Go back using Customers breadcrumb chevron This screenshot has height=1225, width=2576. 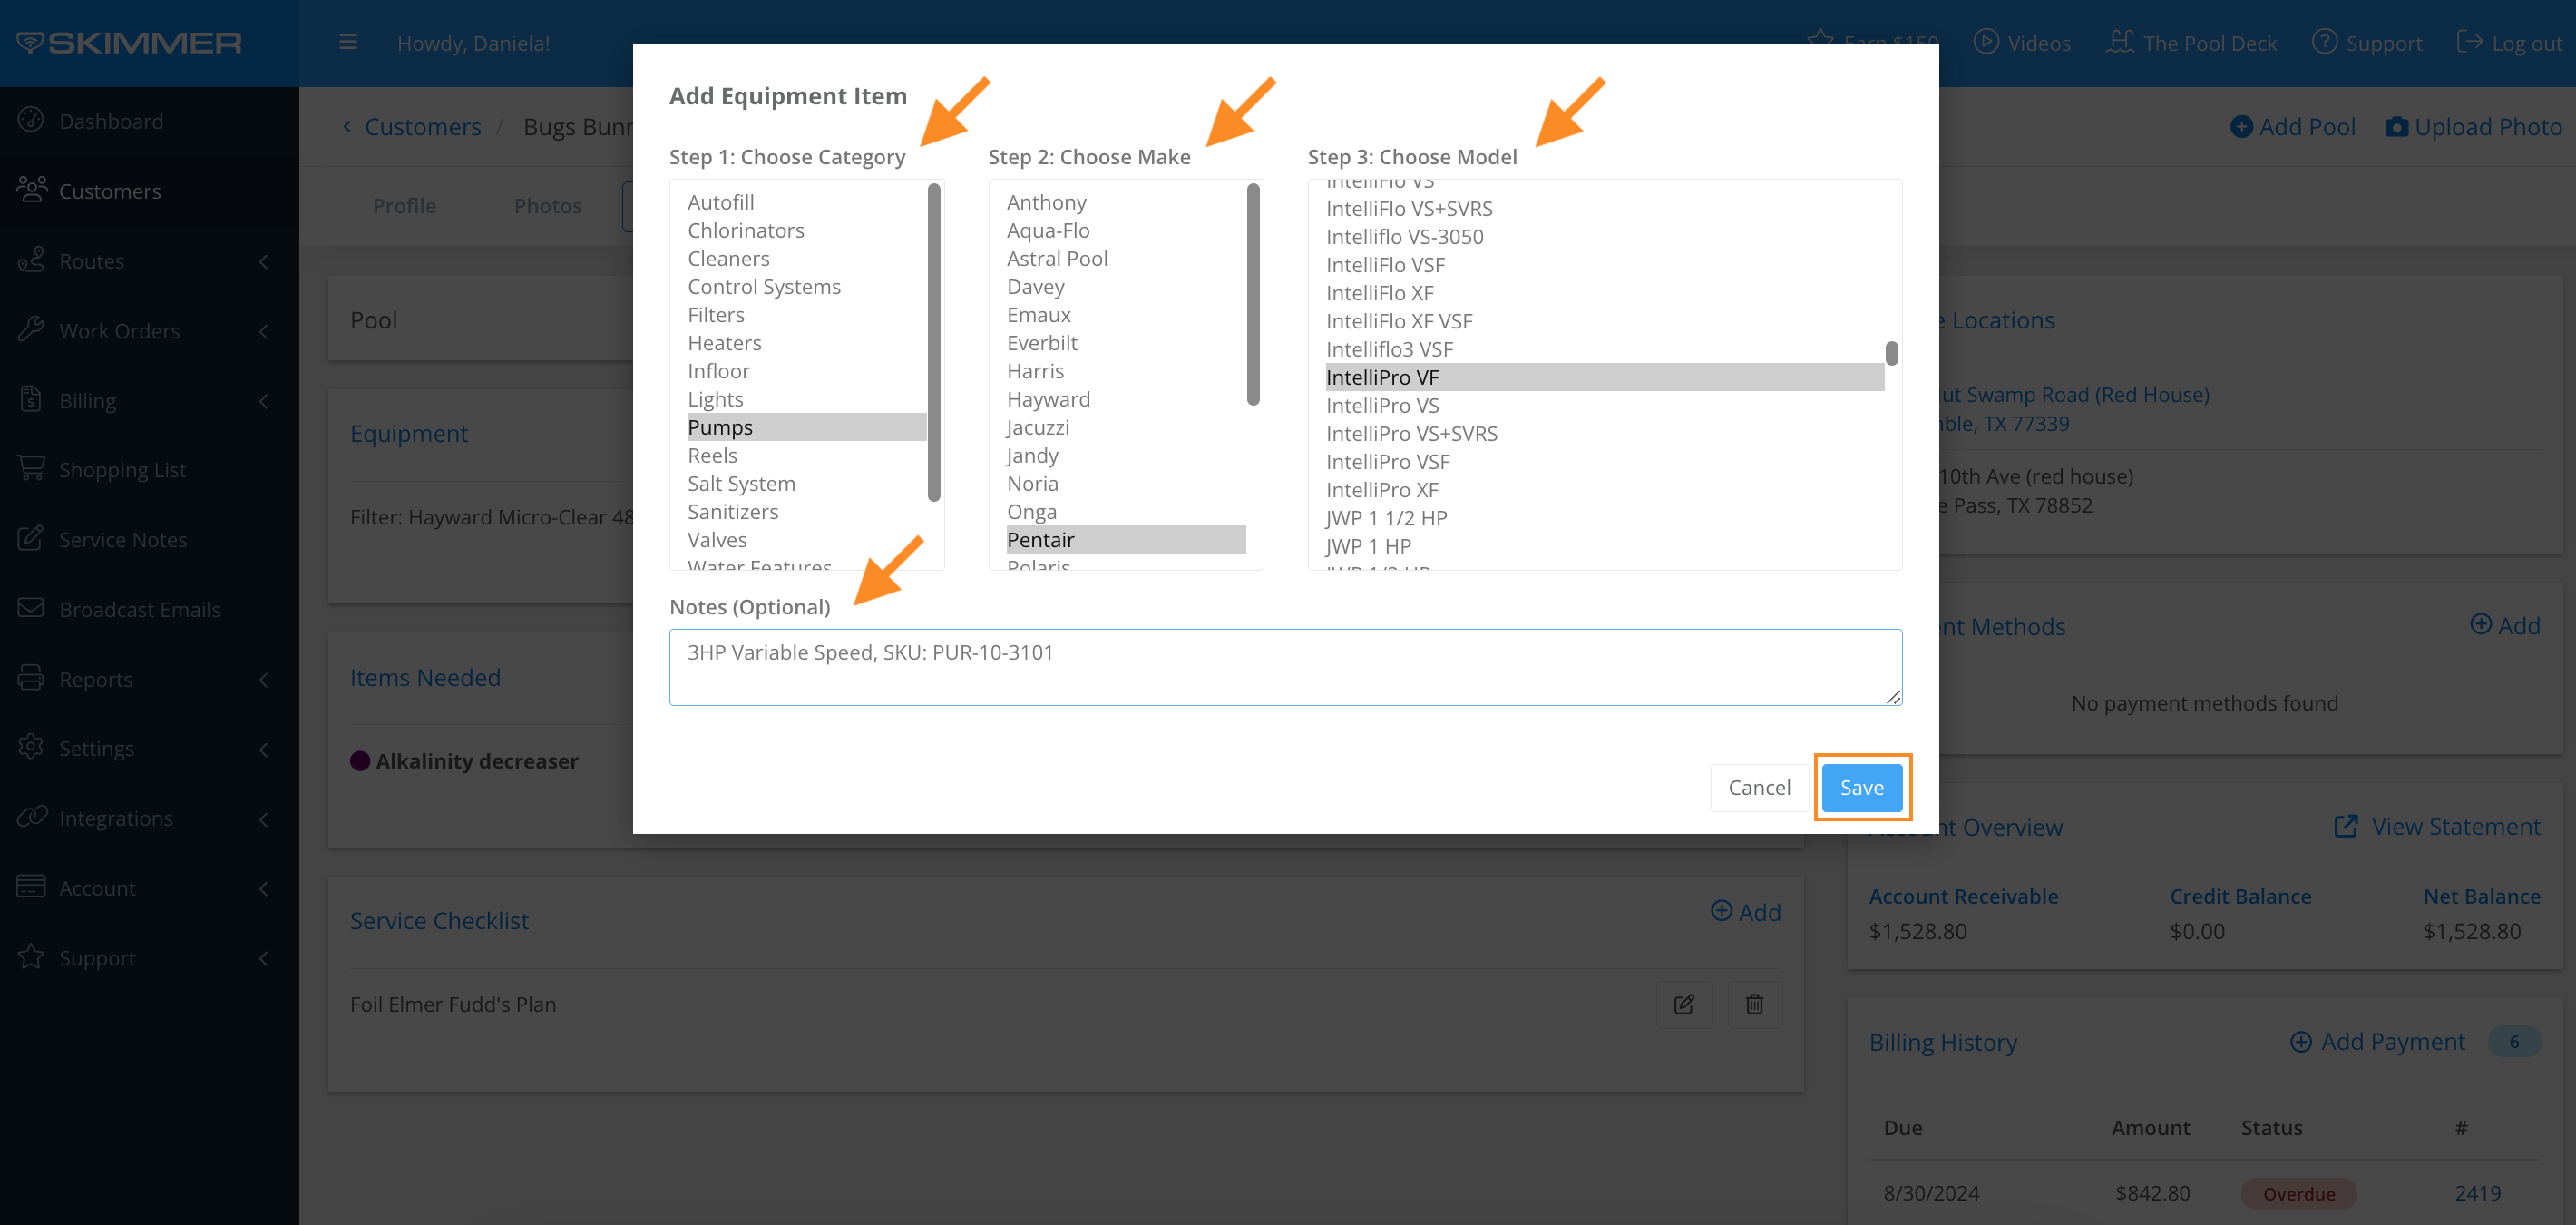[x=347, y=126]
